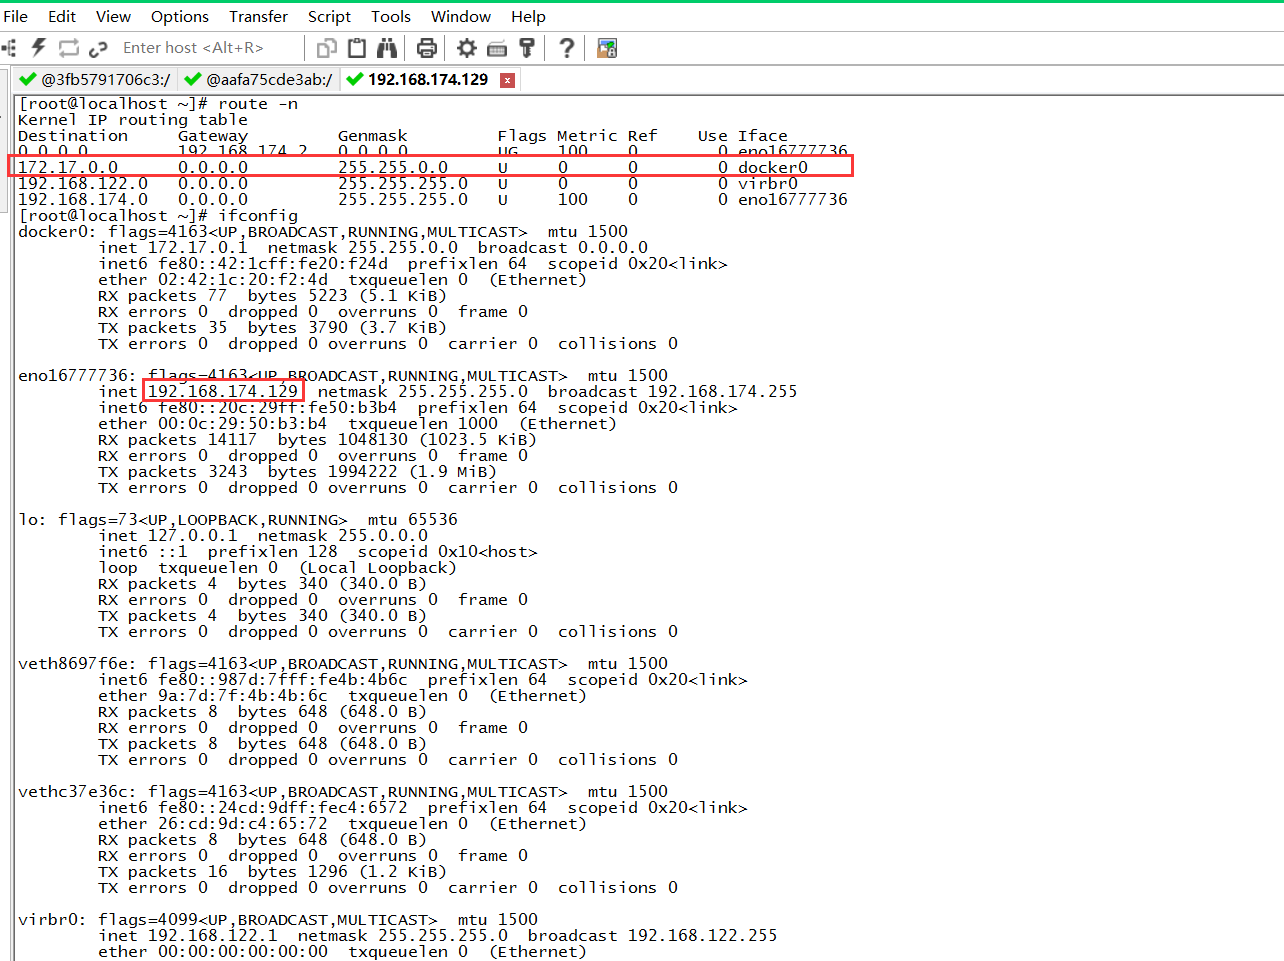Click broadcast 192.168.174.255 text

[x=673, y=391]
